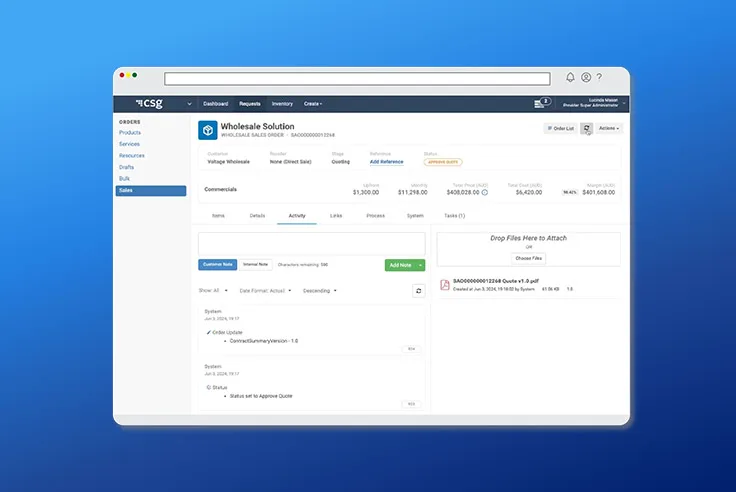Open the notifications bell icon

point(570,77)
